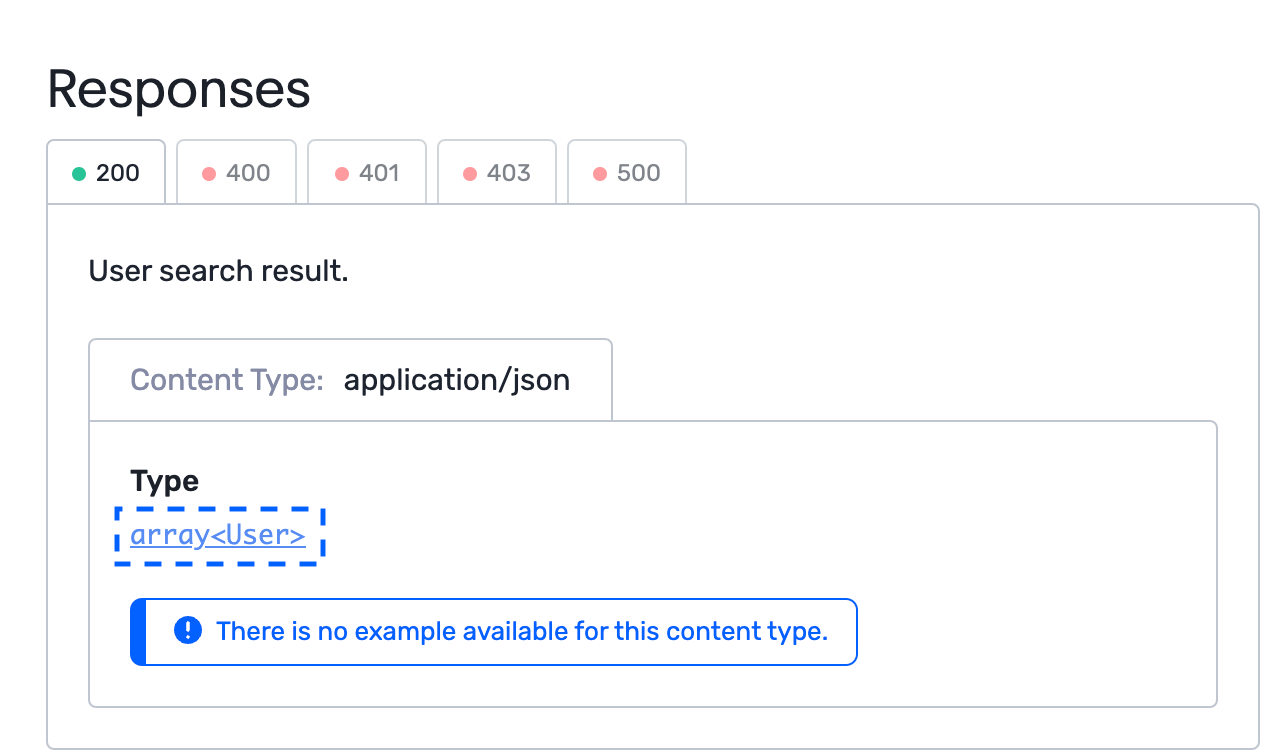
Task: Open the 200 response tab
Action: [106, 173]
